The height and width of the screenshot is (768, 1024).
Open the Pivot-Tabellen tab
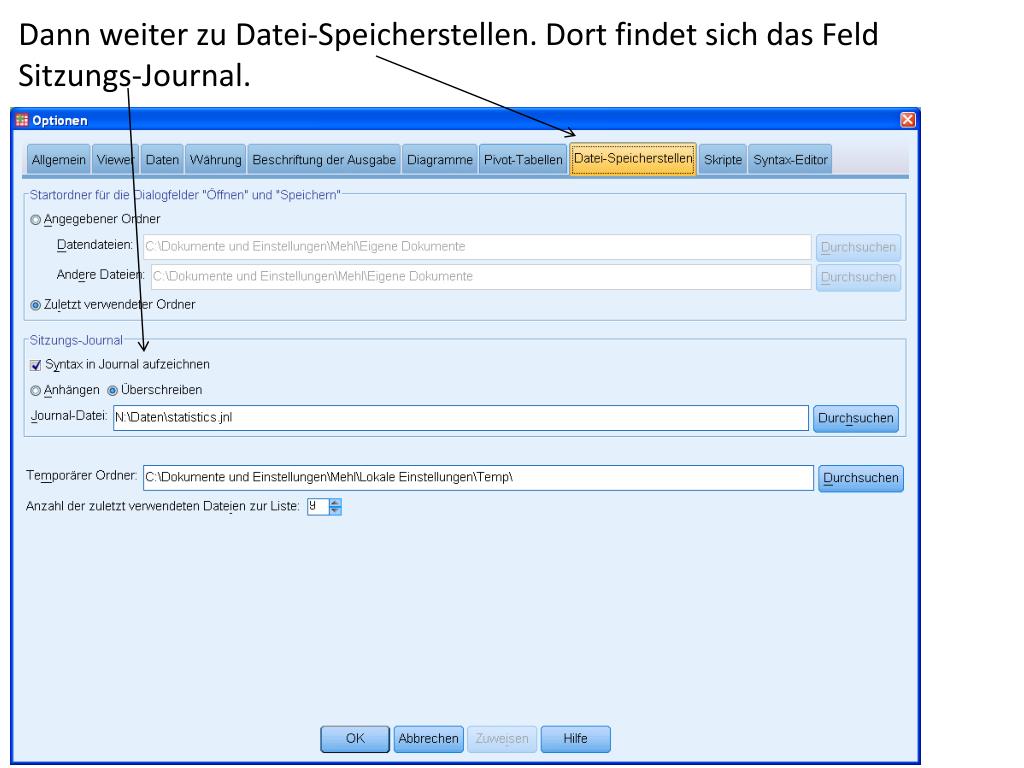[522, 160]
